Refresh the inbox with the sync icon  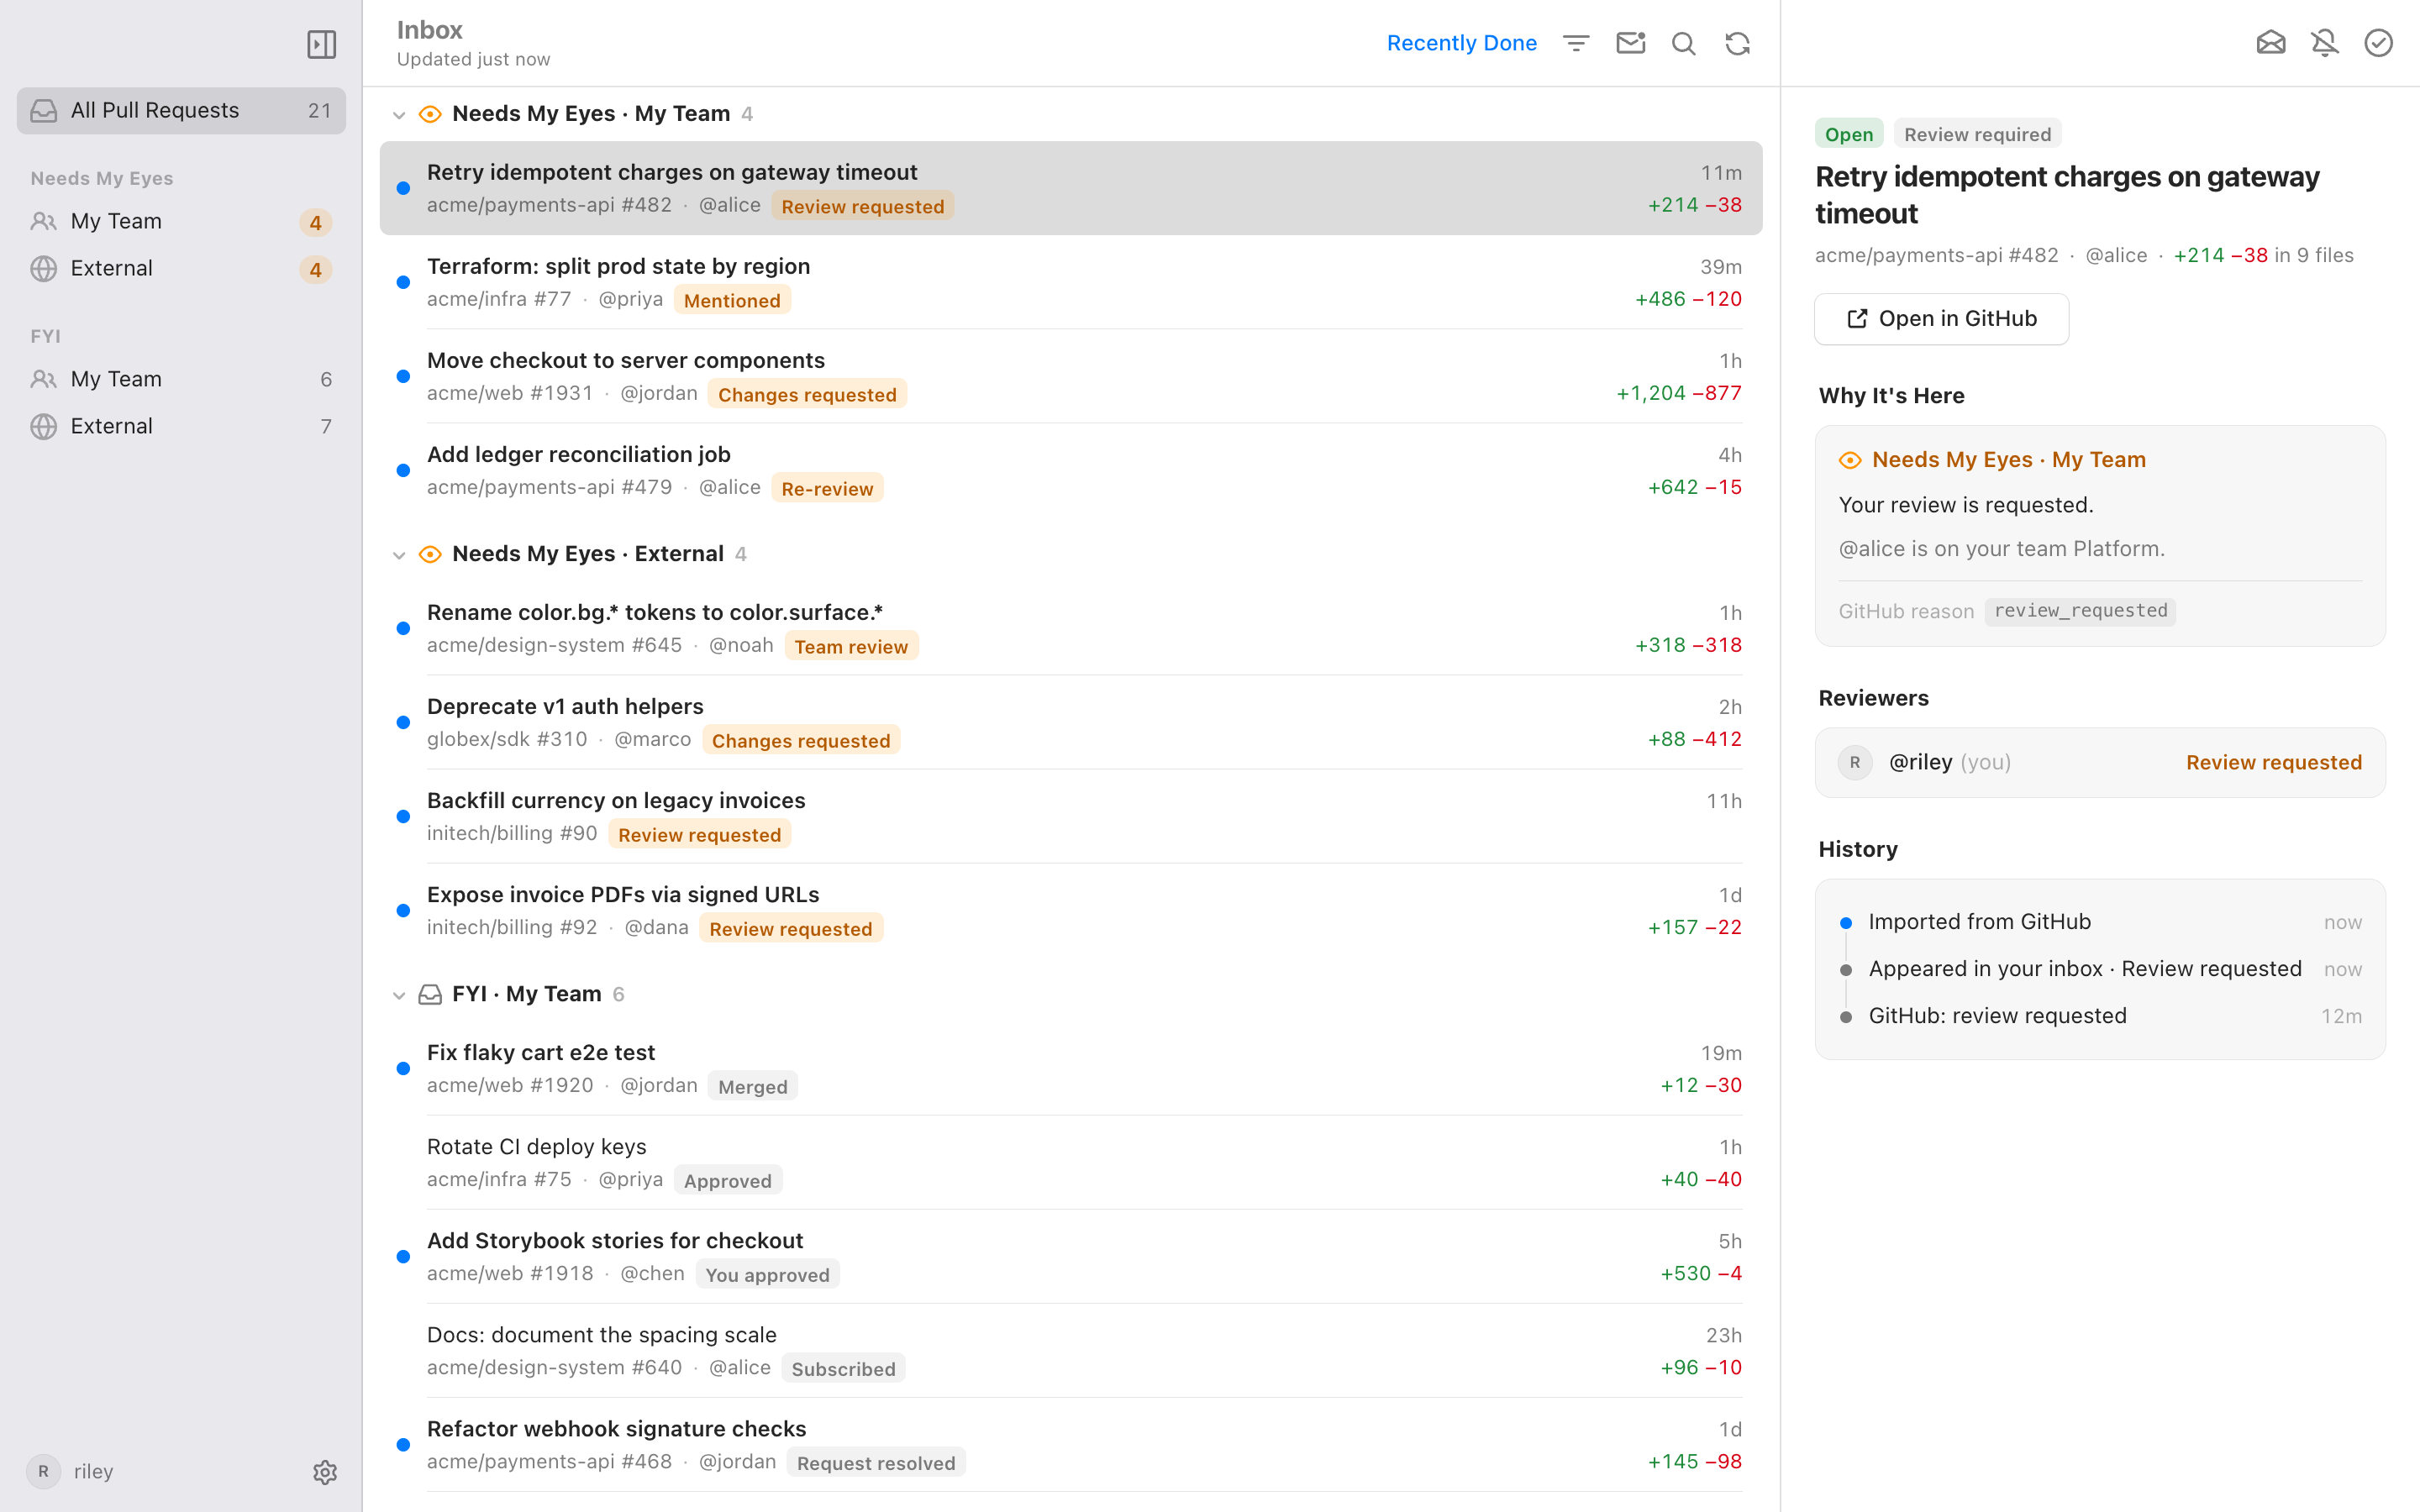[1738, 43]
